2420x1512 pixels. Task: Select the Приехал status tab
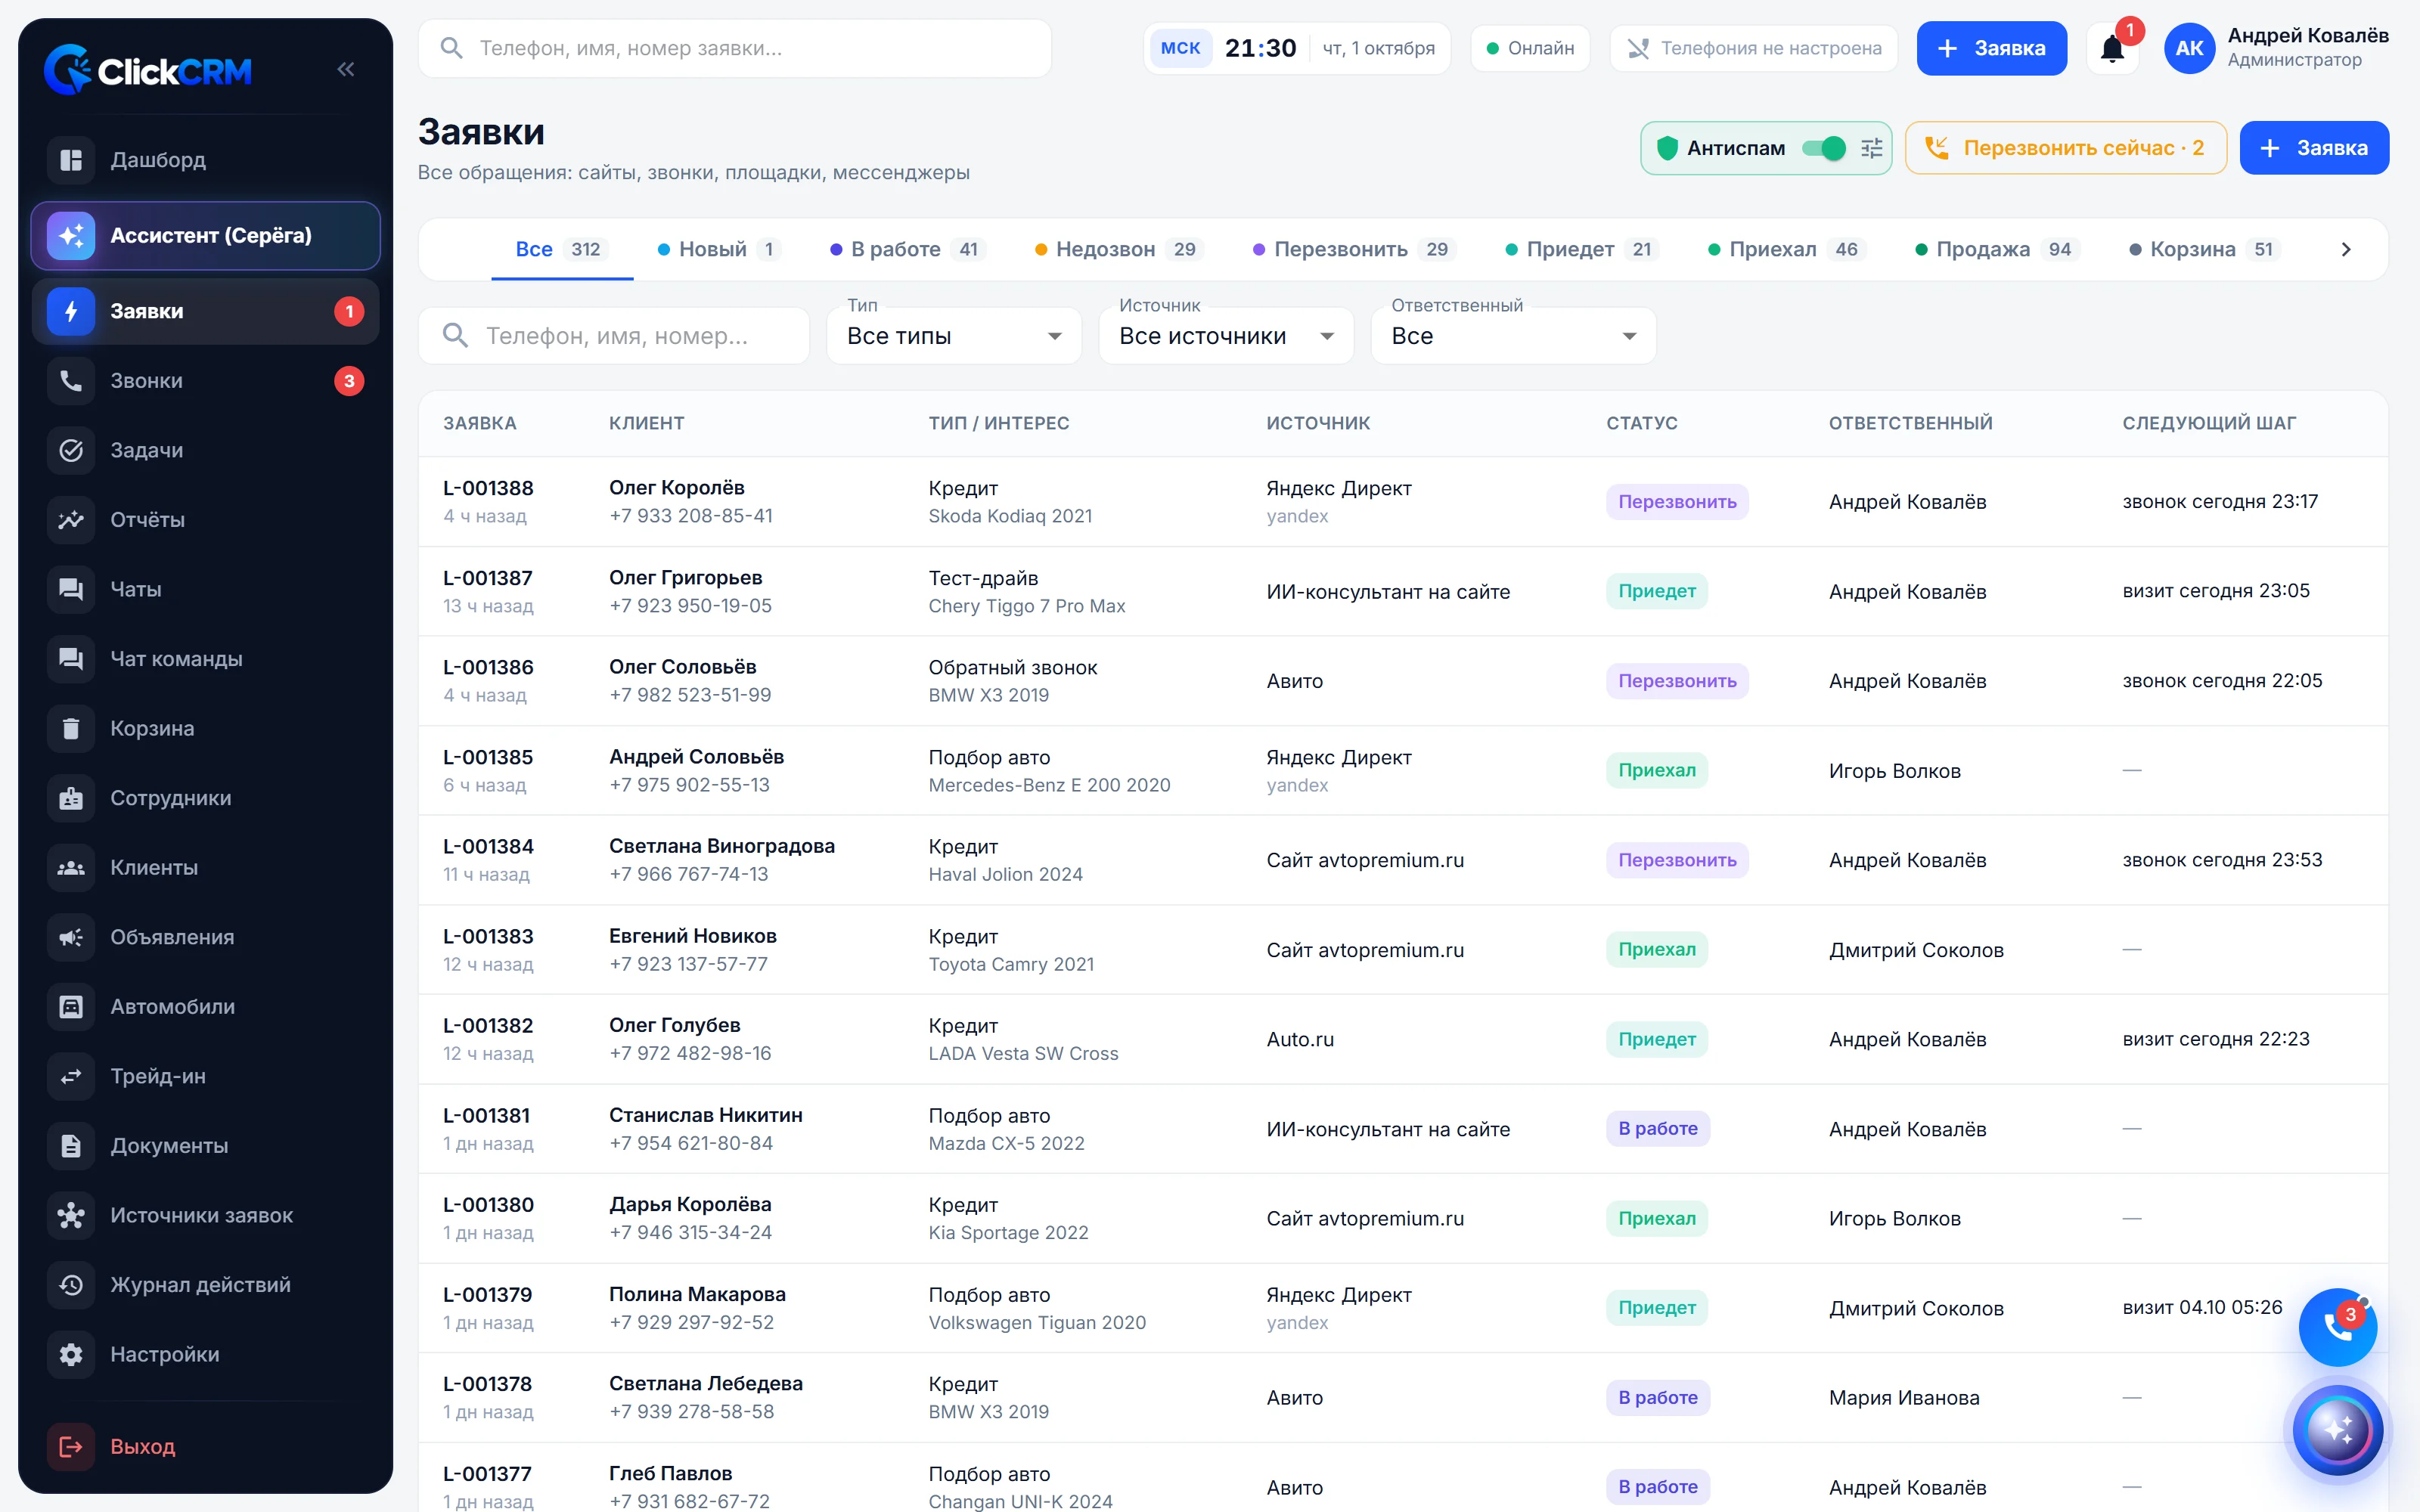coord(1786,249)
